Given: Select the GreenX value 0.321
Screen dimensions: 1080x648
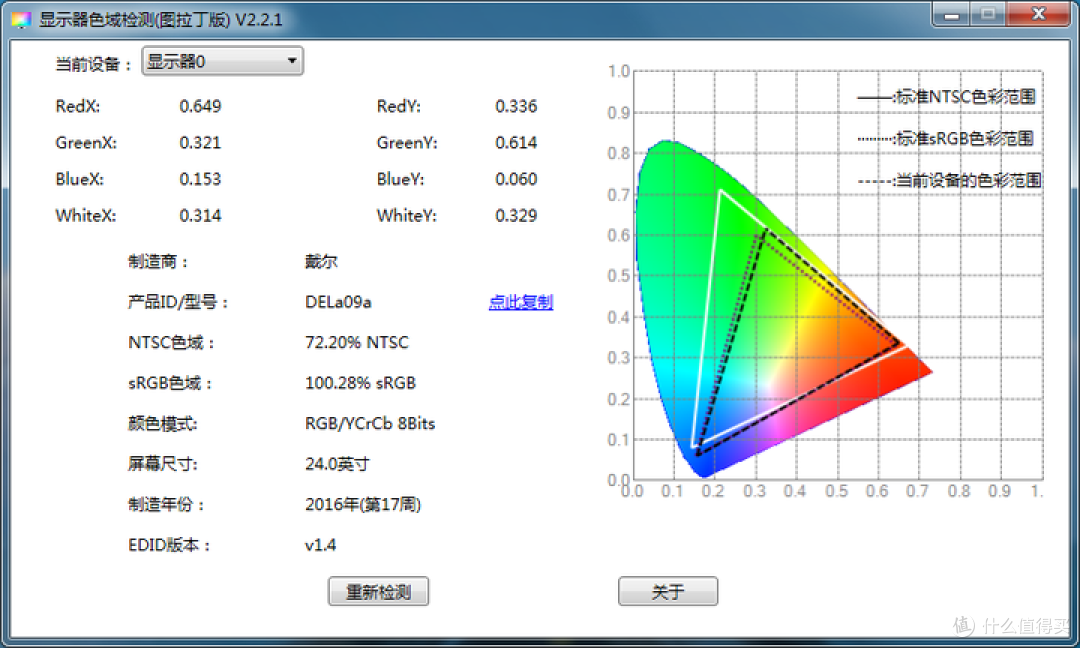Looking at the screenshot, I should tap(200, 143).
